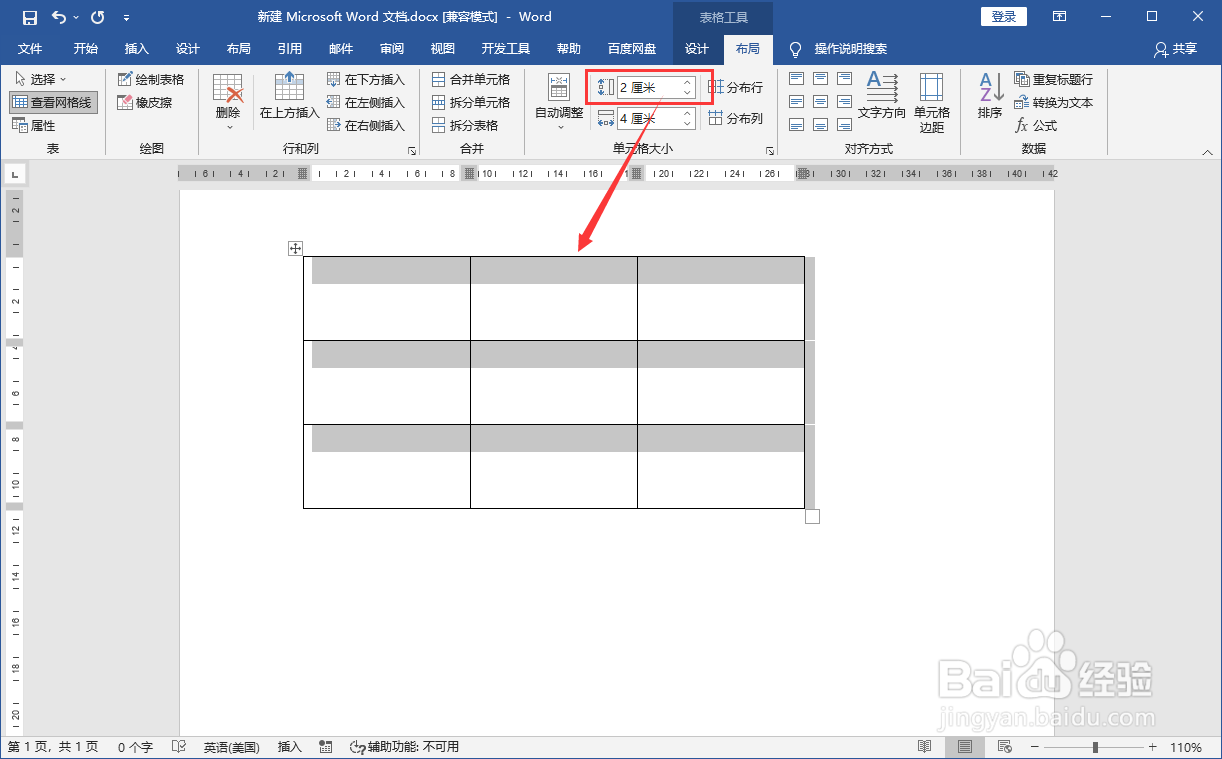Redo using the repeat arrow icon
1222x759 pixels.
tap(97, 17)
